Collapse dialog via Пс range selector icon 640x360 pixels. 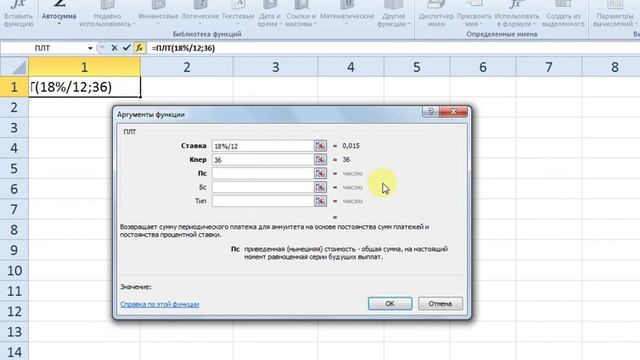[320, 173]
